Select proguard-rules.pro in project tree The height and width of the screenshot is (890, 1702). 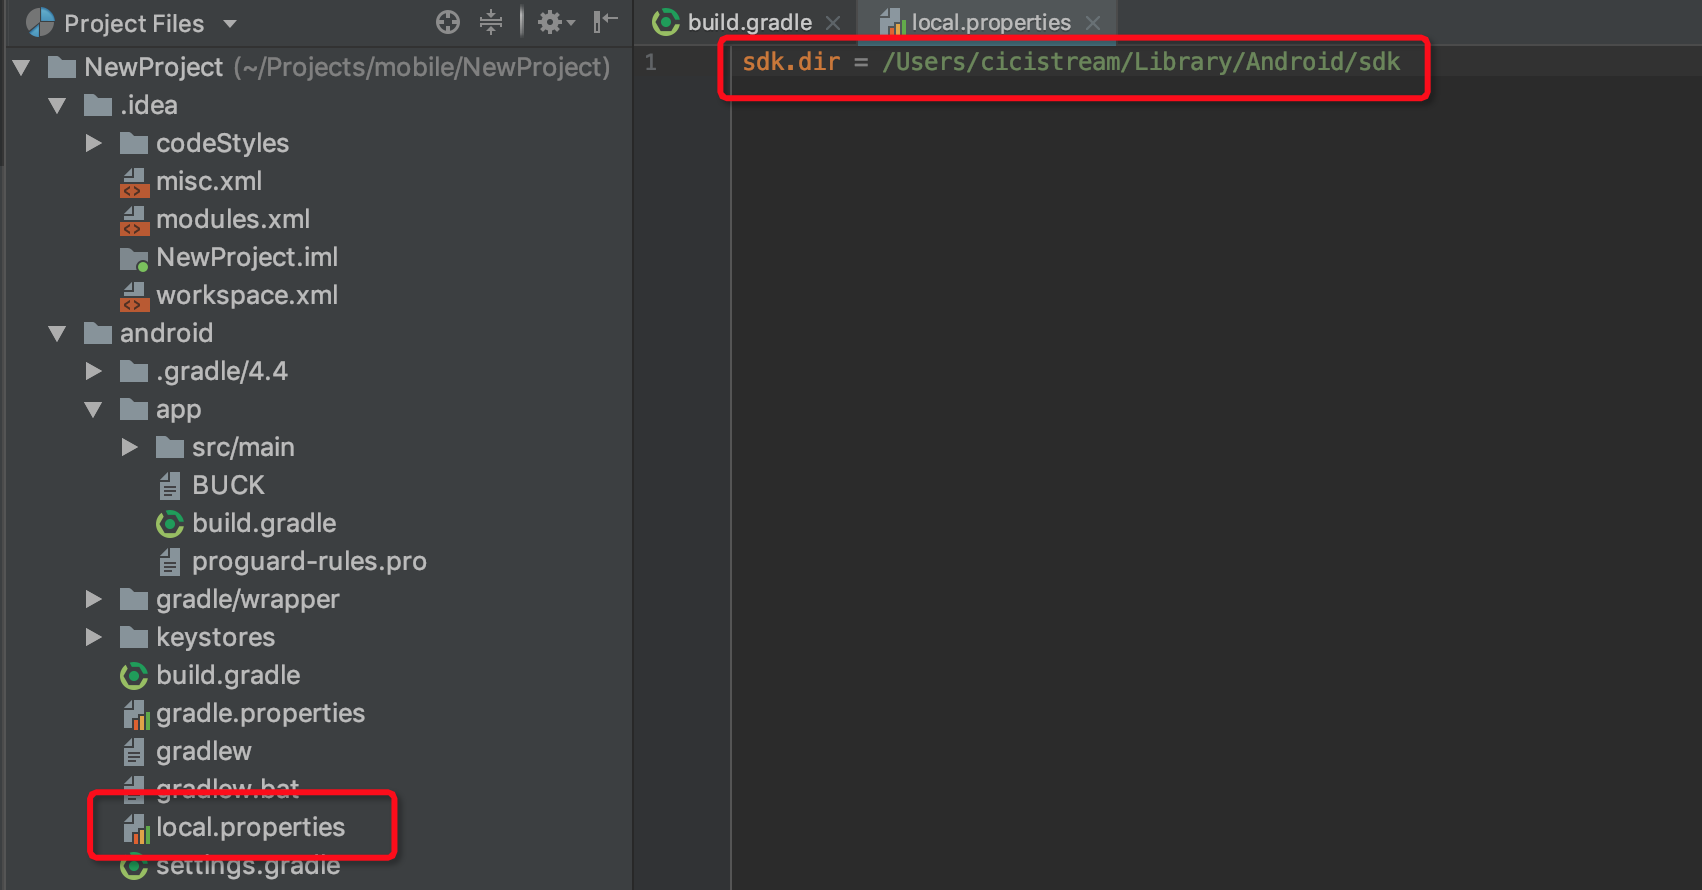[308, 561]
